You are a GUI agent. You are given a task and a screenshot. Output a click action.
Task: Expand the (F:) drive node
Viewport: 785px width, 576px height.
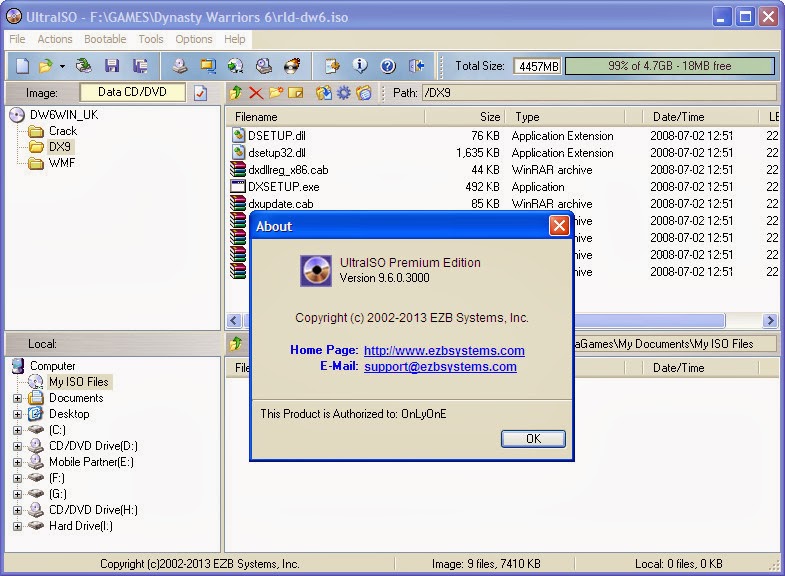coord(18,478)
